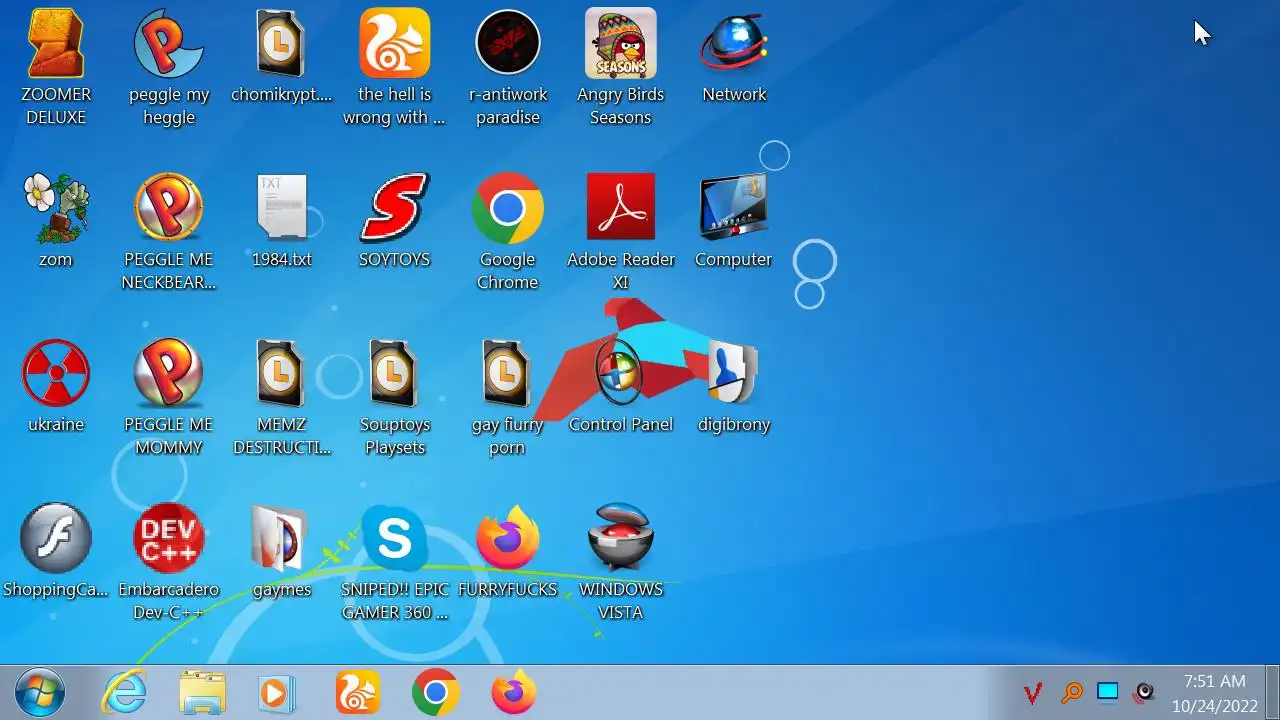This screenshot has width=1280, height=720.
Task: Select the Embarcadero Dev-C++ icon
Action: [169, 538]
